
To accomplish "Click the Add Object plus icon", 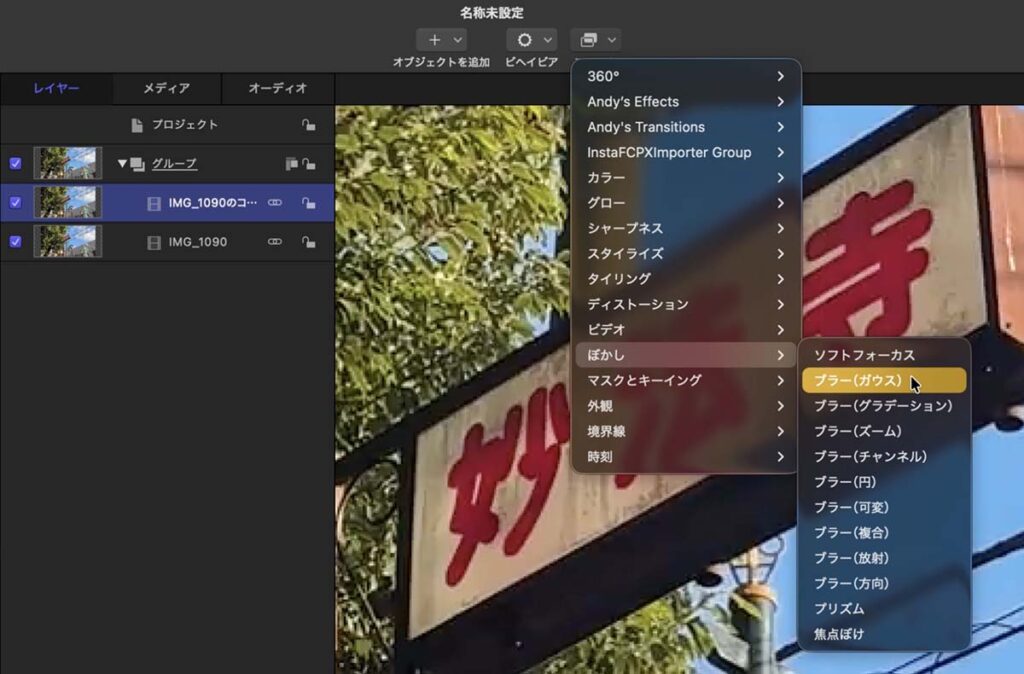I will [434, 40].
